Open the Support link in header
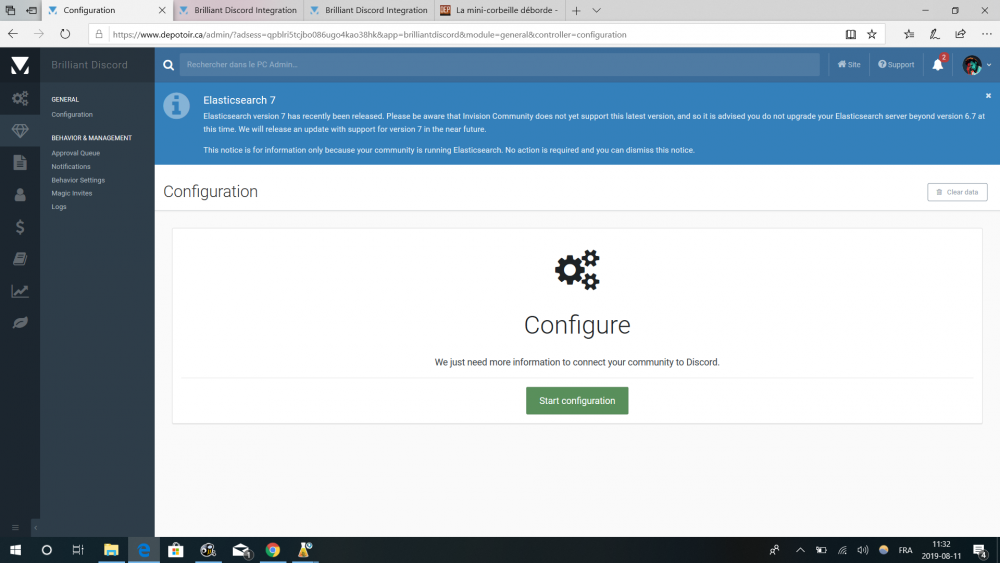Viewport: 1000px width, 563px height. click(x=896, y=65)
